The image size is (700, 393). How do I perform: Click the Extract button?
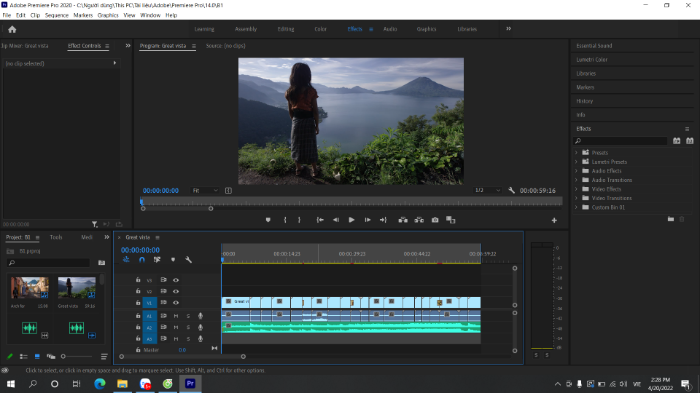(x=419, y=220)
